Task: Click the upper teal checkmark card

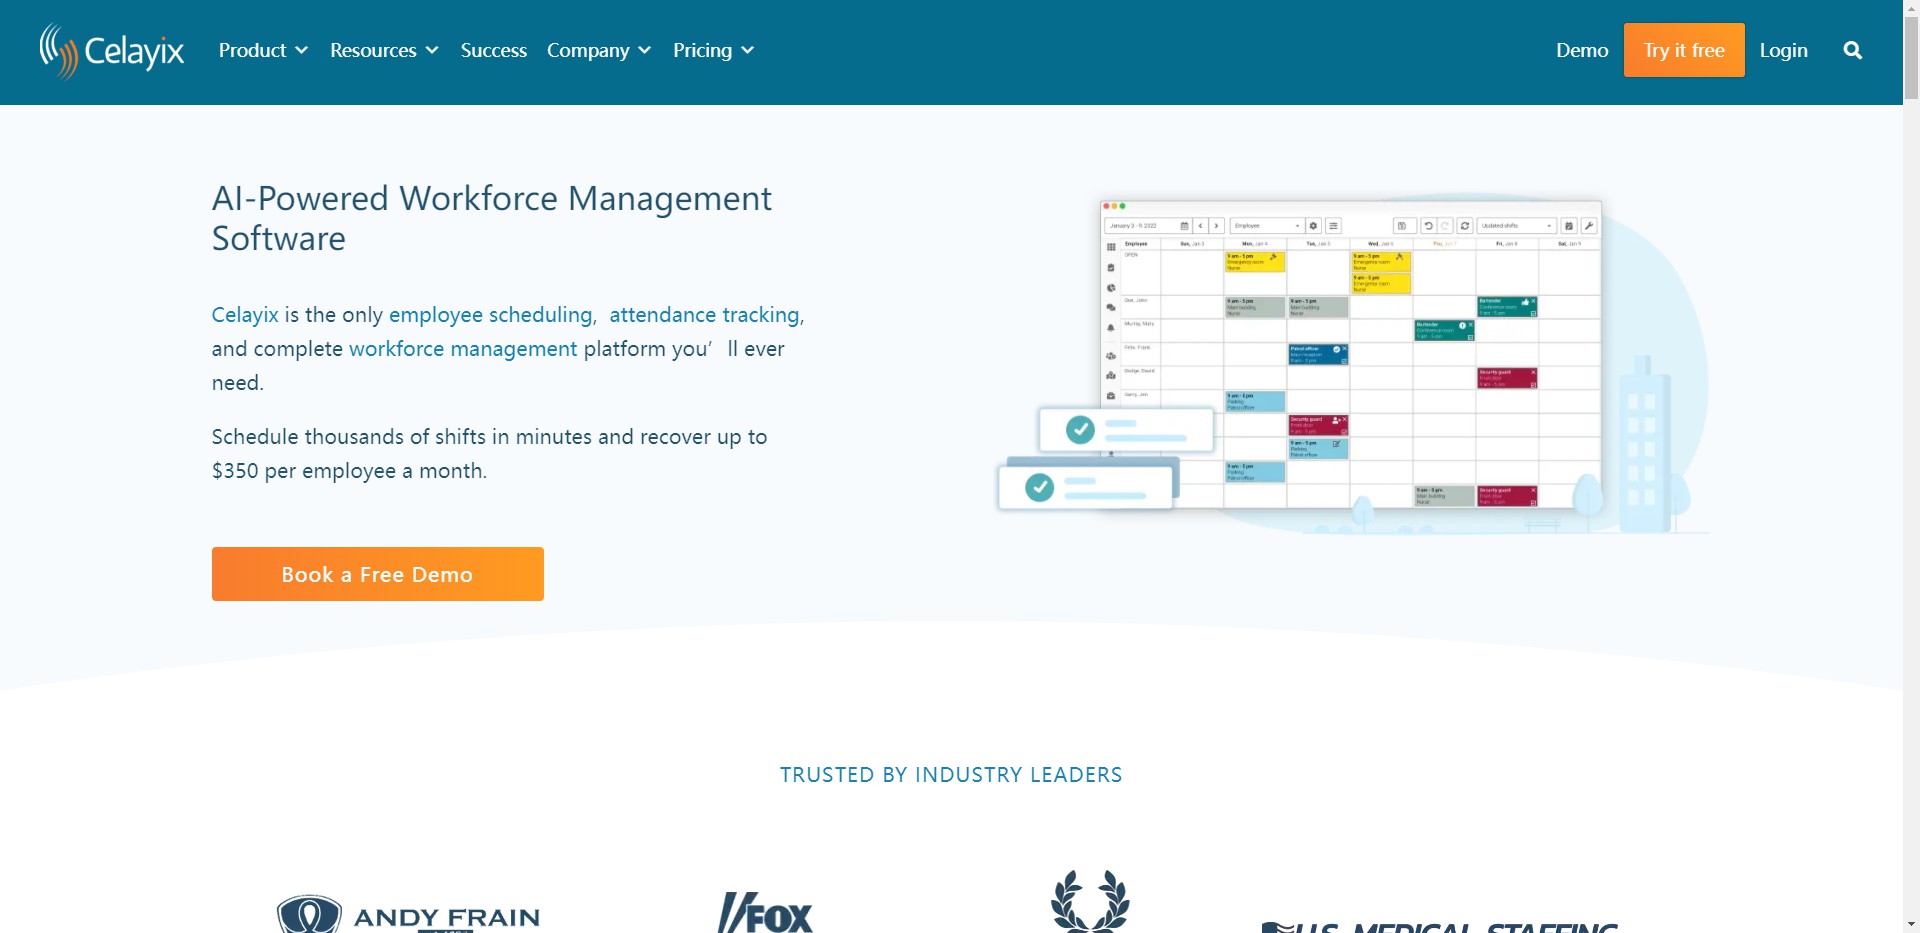Action: point(1125,430)
